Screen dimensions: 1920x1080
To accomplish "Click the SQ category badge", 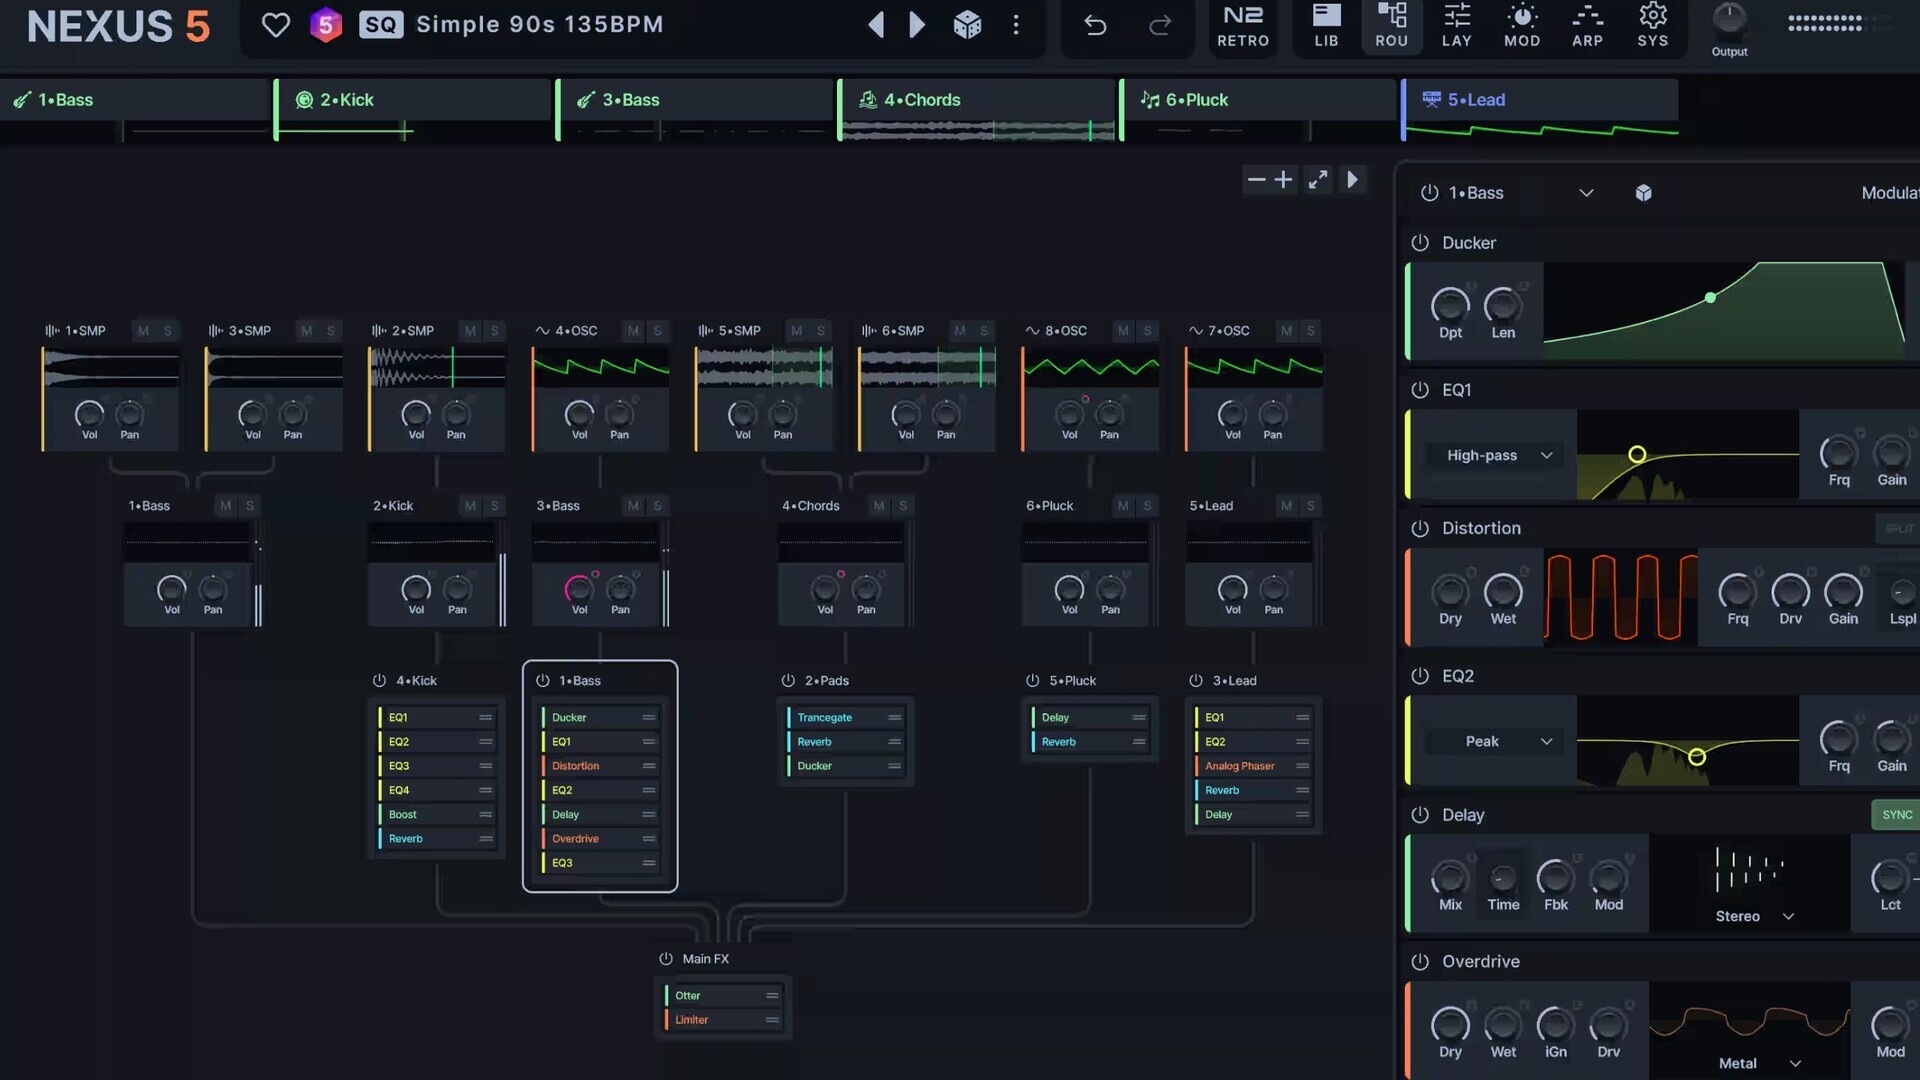I will click(x=381, y=25).
